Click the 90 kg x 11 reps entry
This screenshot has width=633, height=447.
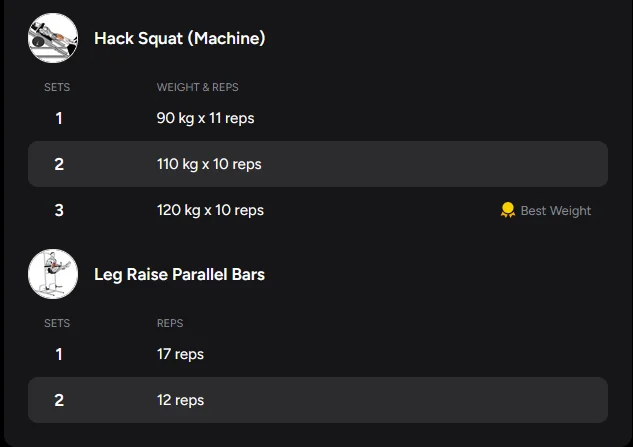(205, 118)
